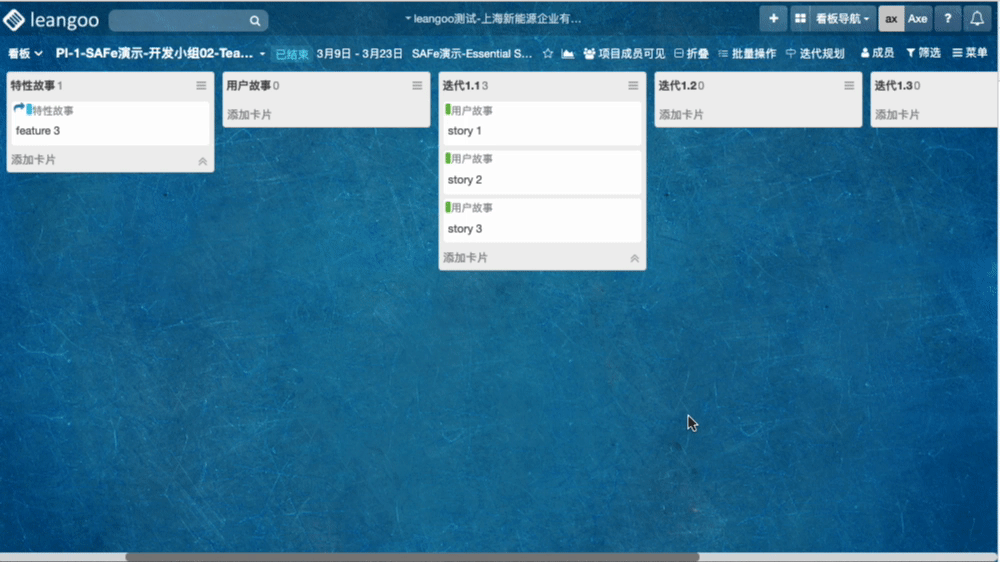
Task: Click the green label on story 2
Action: (x=448, y=158)
